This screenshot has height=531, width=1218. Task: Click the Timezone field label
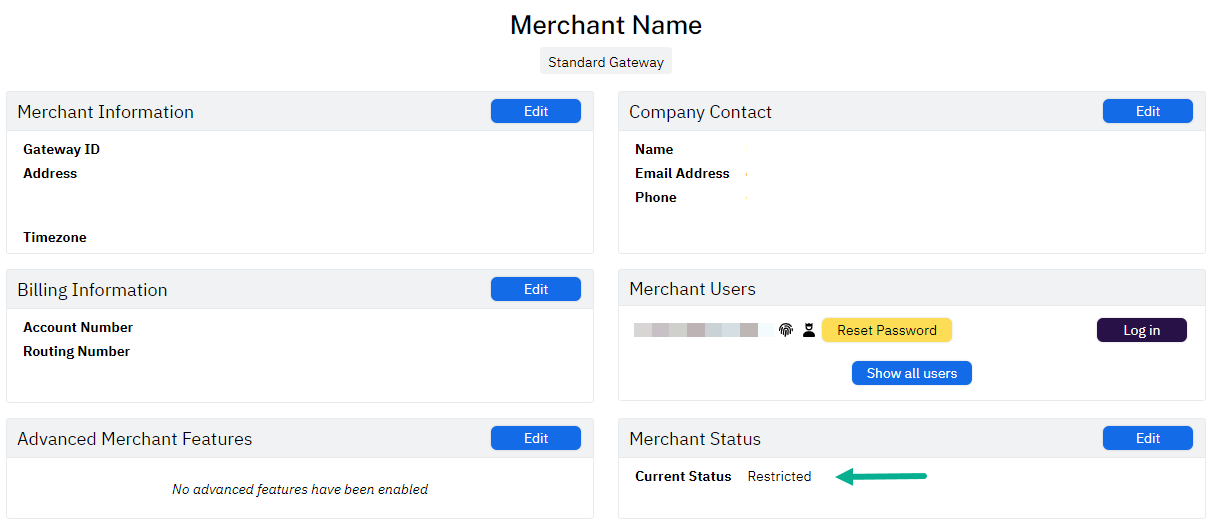click(55, 238)
